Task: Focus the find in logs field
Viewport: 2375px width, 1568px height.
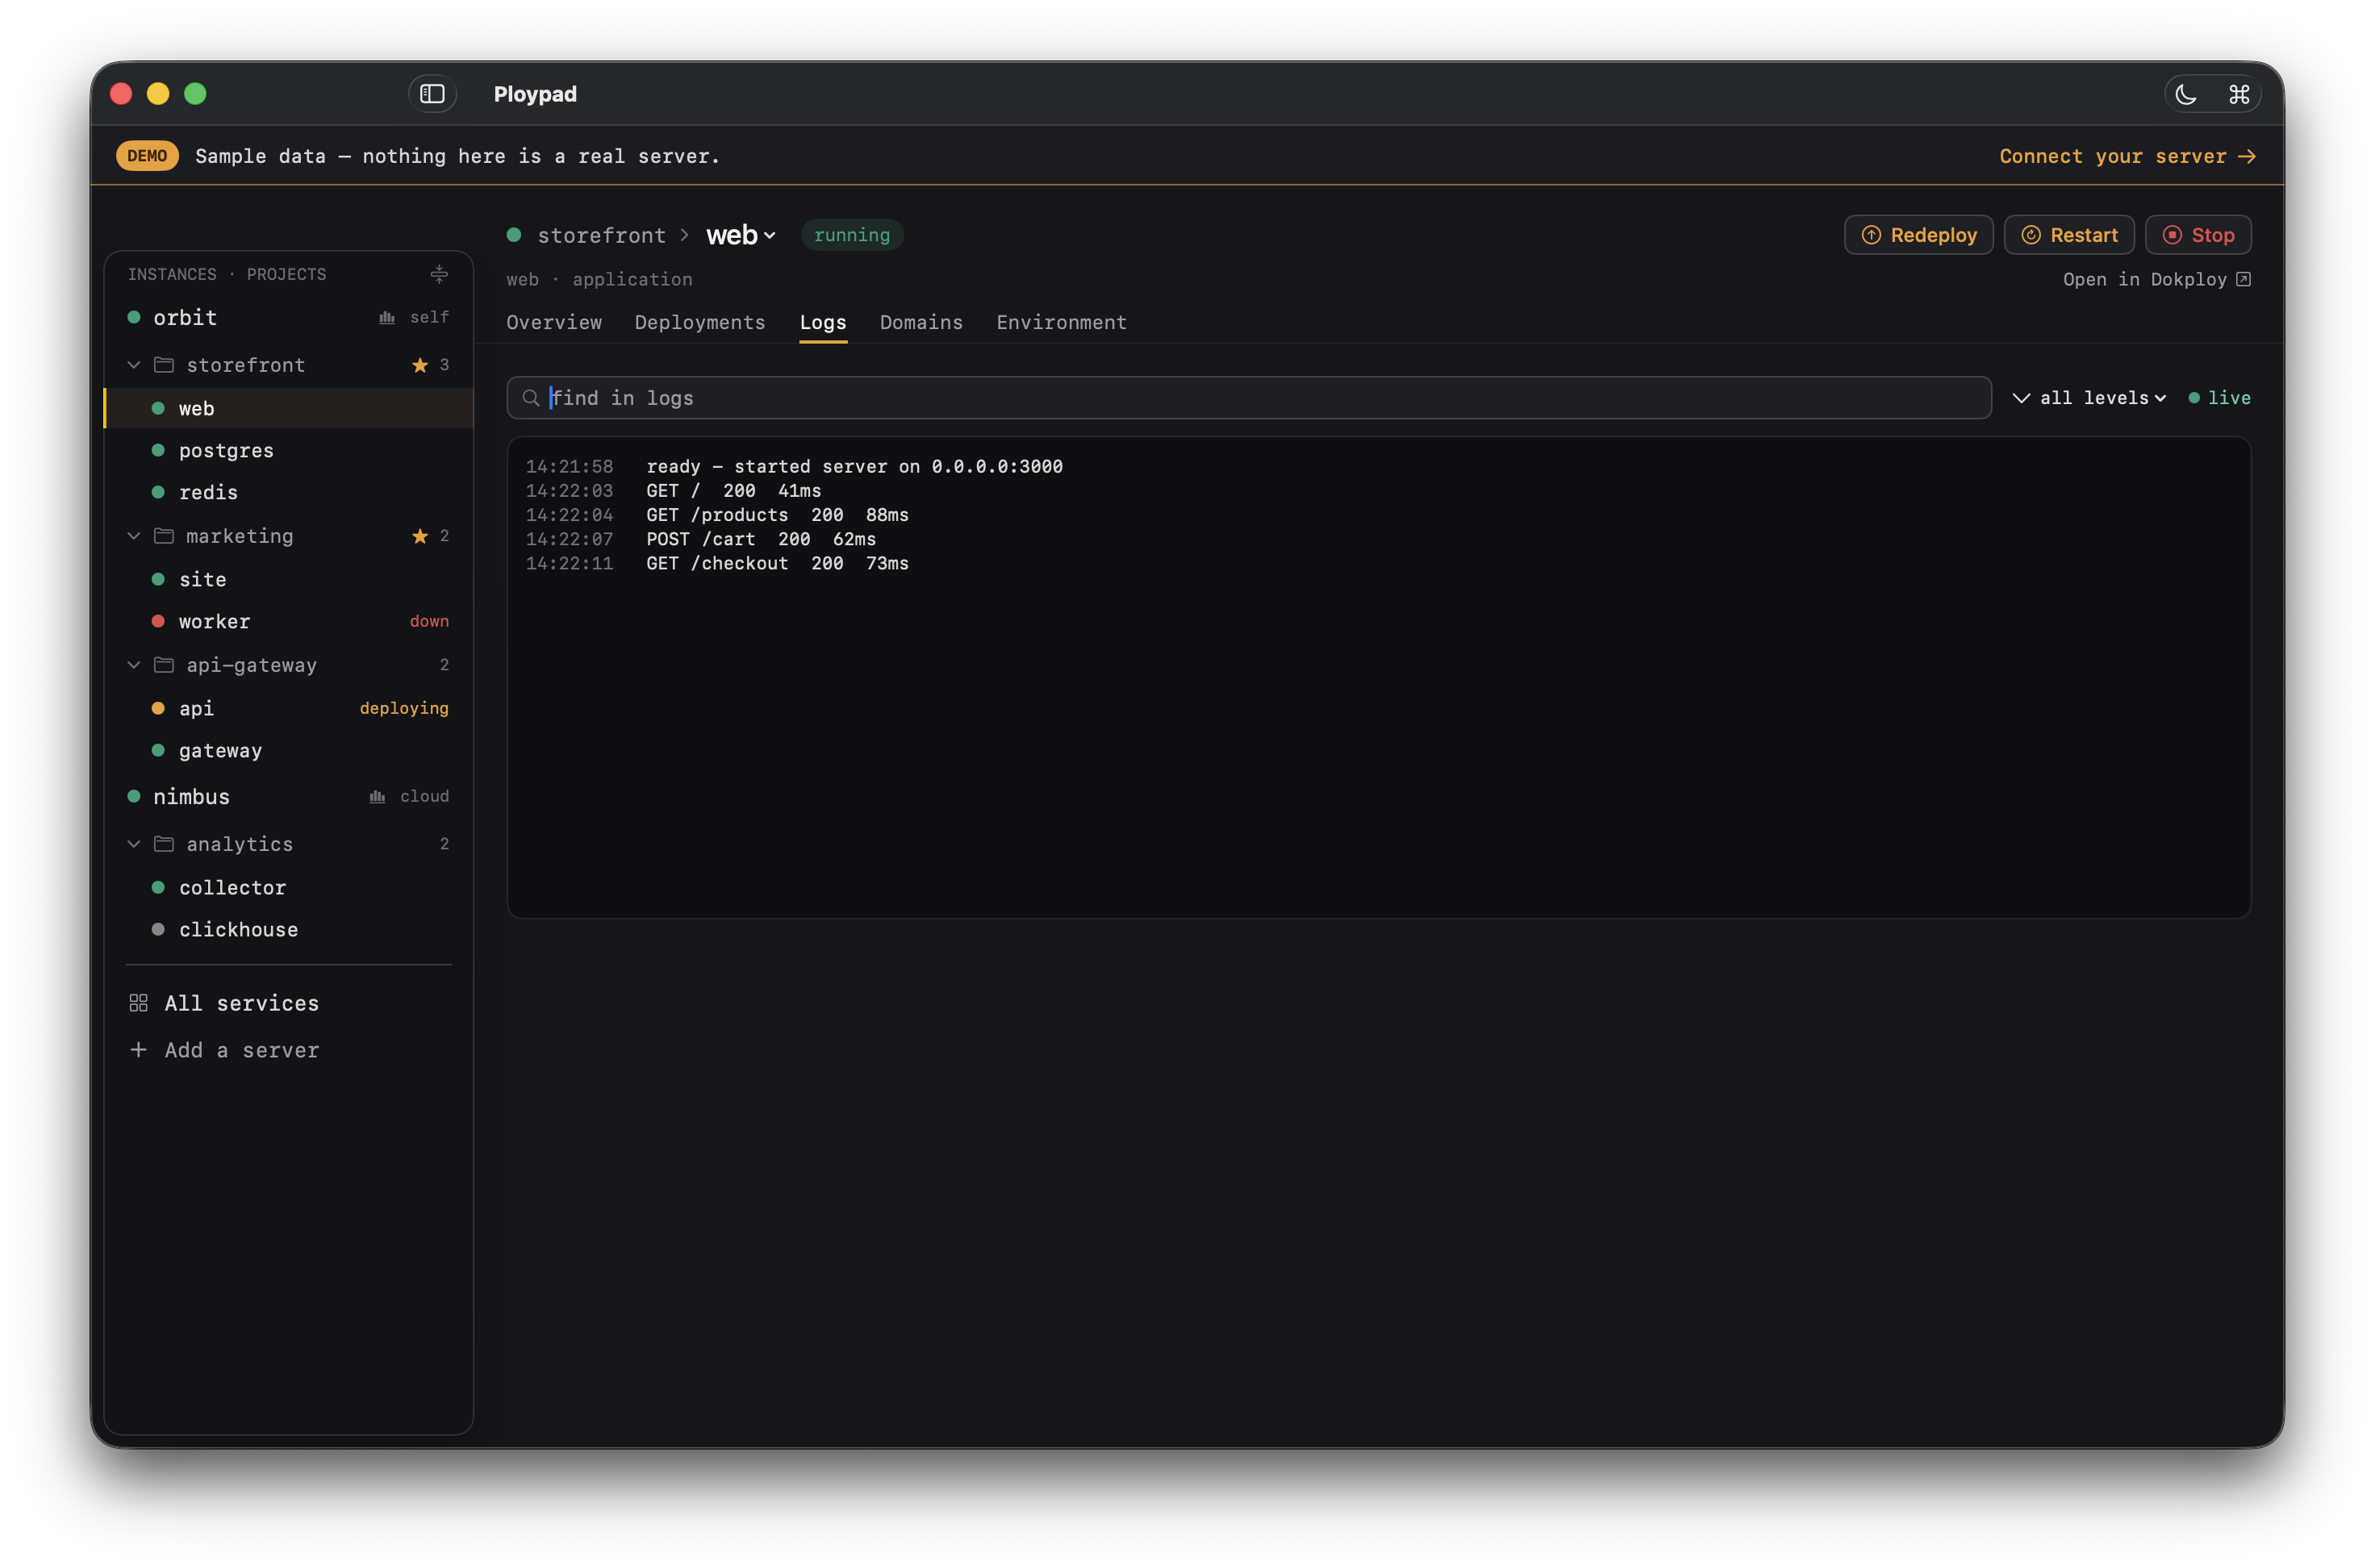Action: 1249,398
